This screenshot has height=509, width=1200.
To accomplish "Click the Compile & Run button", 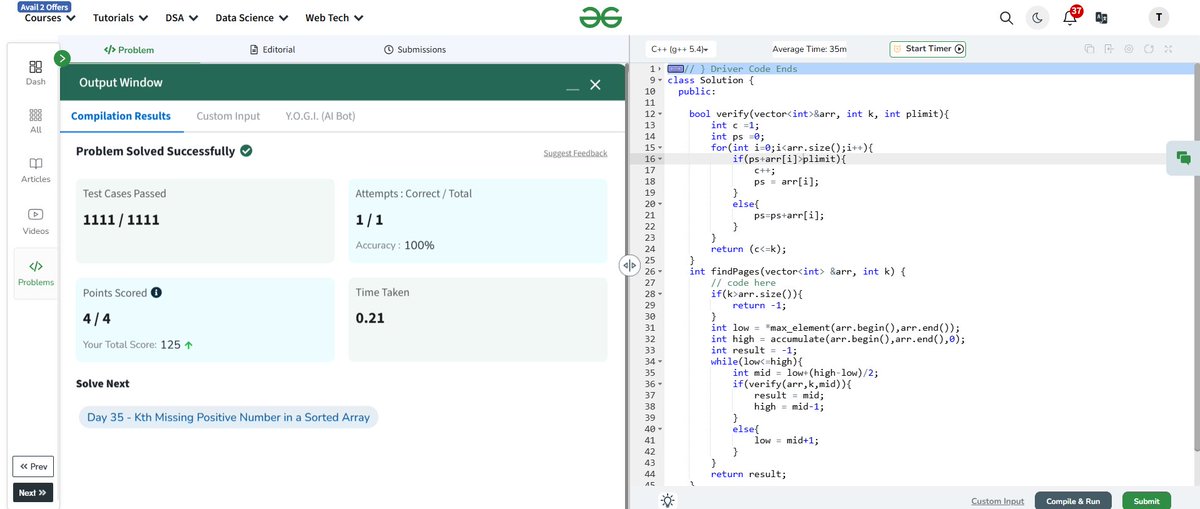I will [1073, 501].
